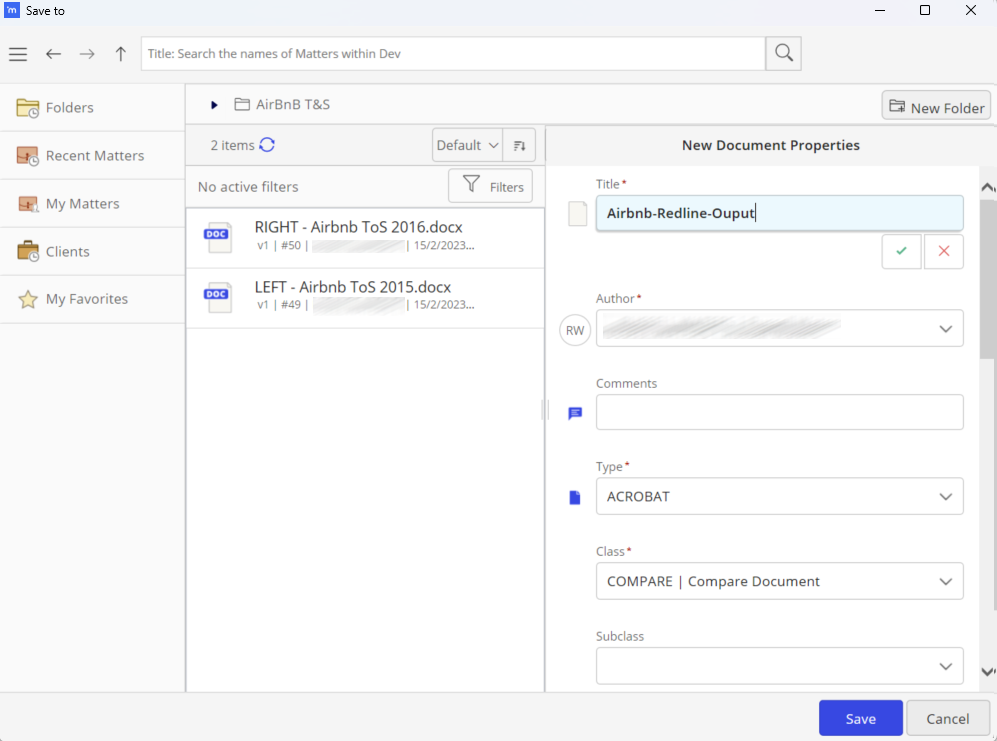Screen dimensions: 997x741
Task: Open the Class COMPARE dropdown
Action: pos(780,581)
